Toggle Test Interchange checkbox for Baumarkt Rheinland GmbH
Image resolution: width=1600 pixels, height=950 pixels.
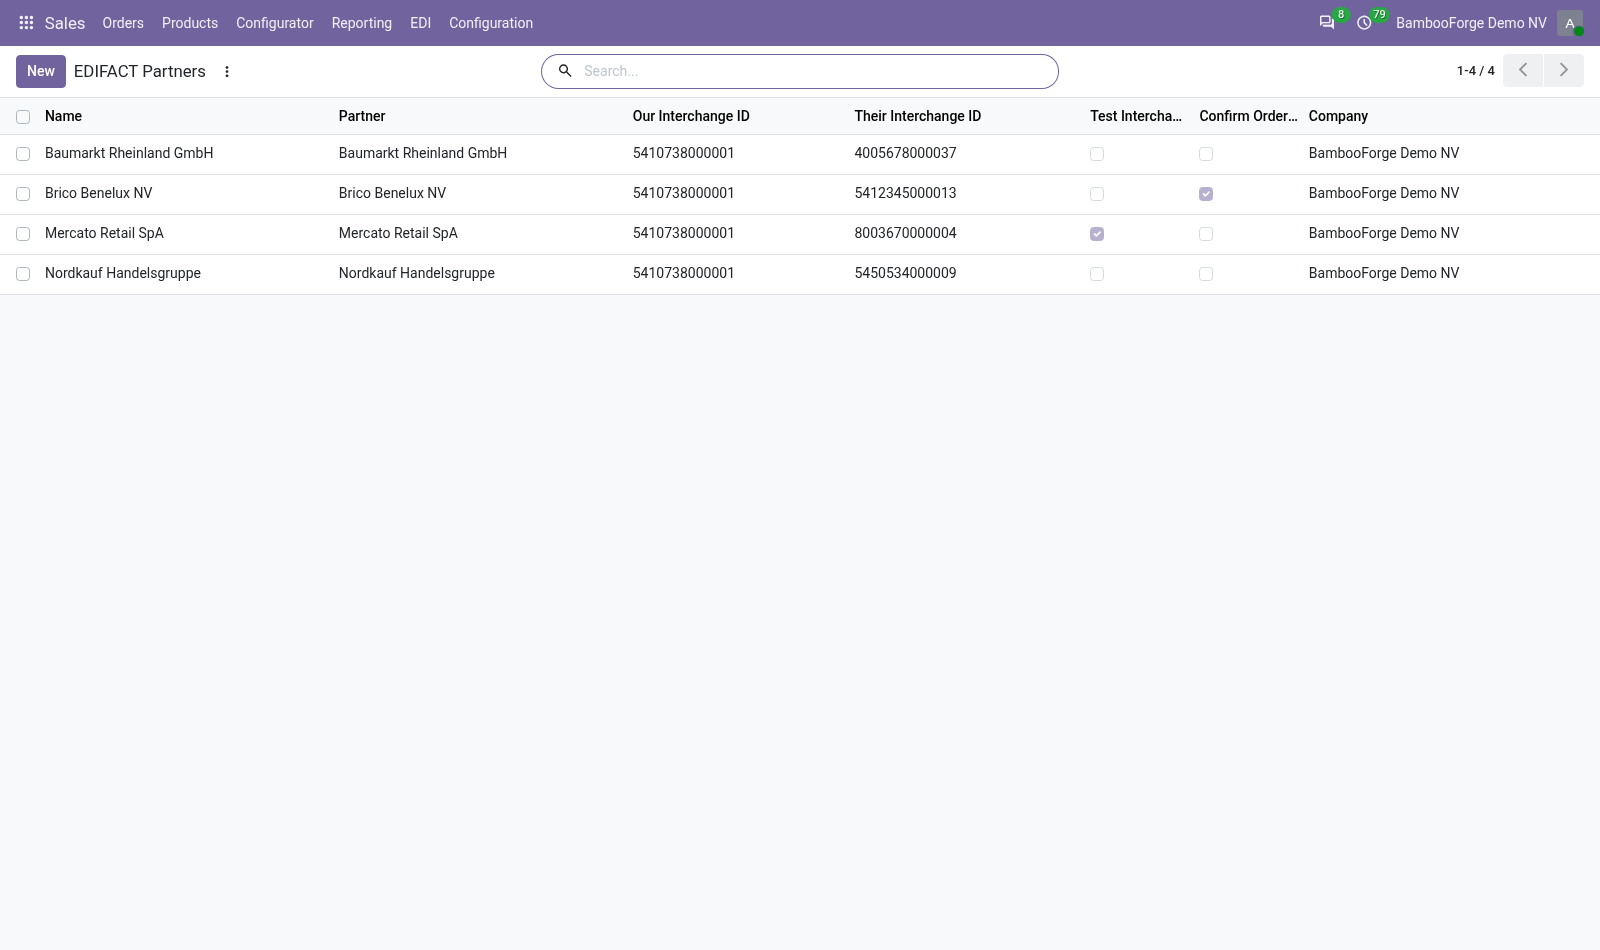point(1097,154)
